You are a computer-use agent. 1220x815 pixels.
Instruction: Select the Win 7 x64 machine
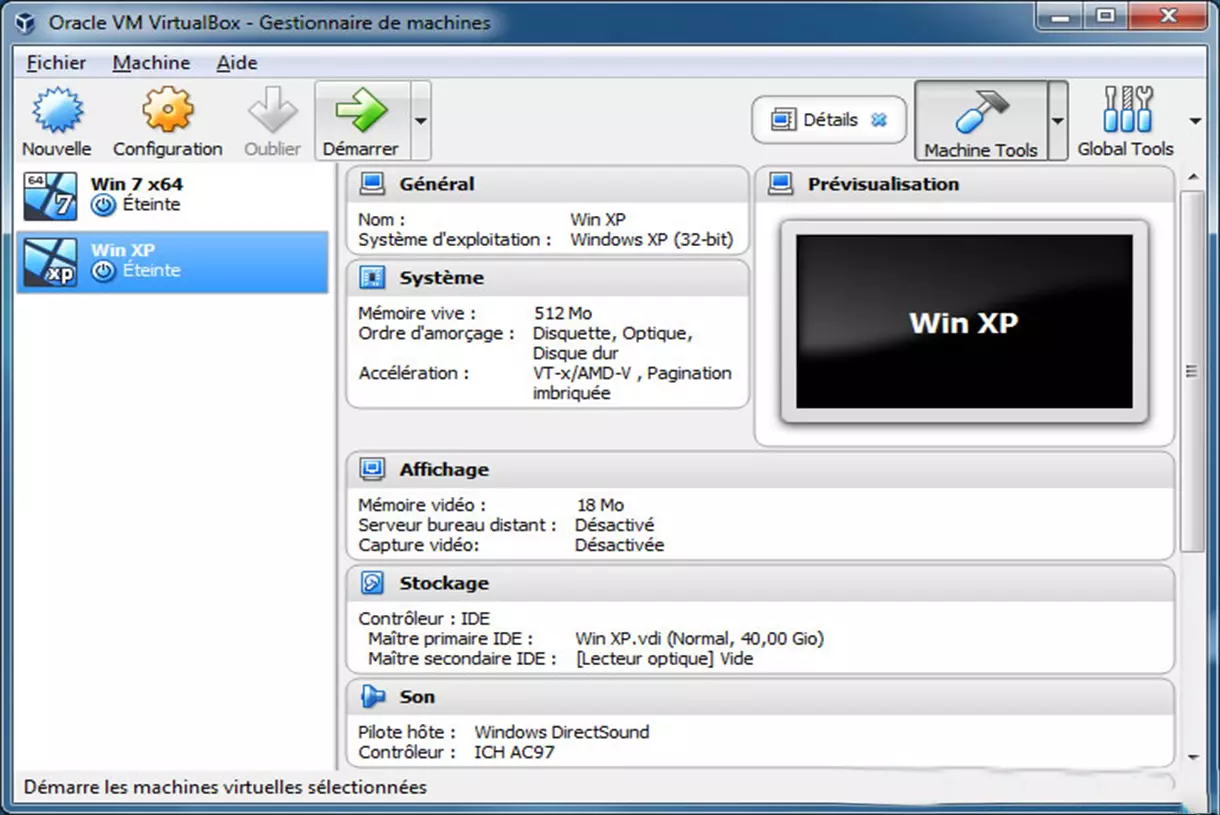coord(172,197)
